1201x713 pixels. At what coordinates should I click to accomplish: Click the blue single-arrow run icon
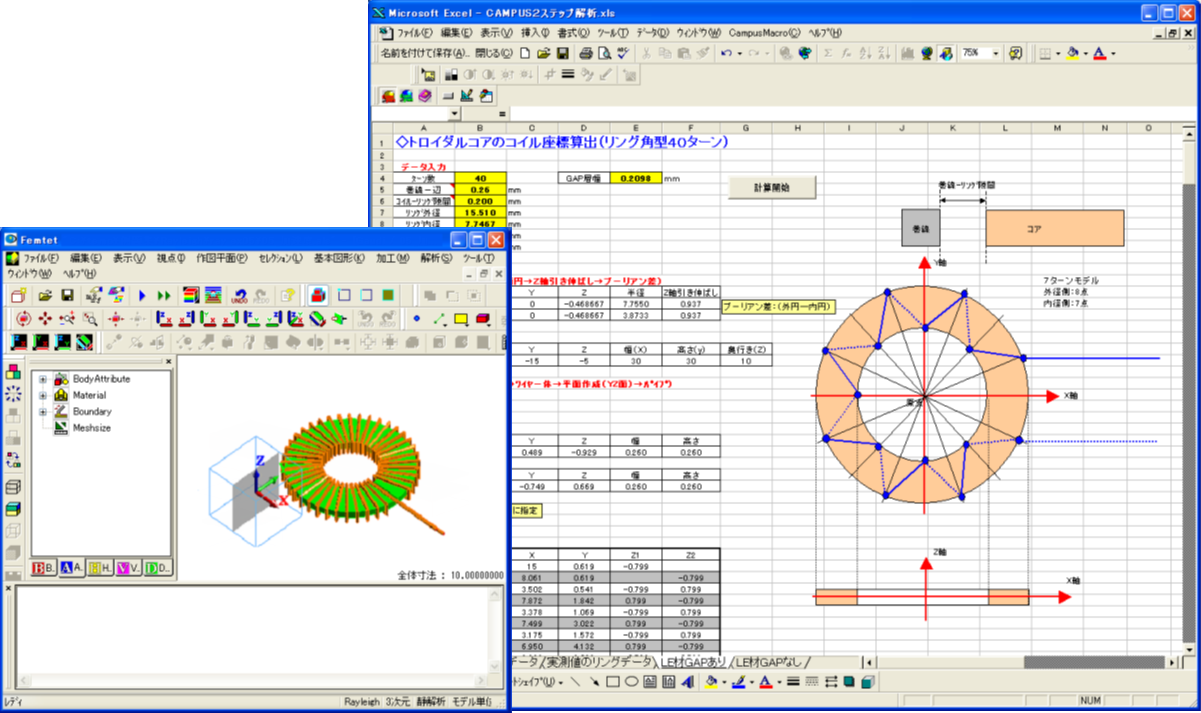[x=142, y=295]
